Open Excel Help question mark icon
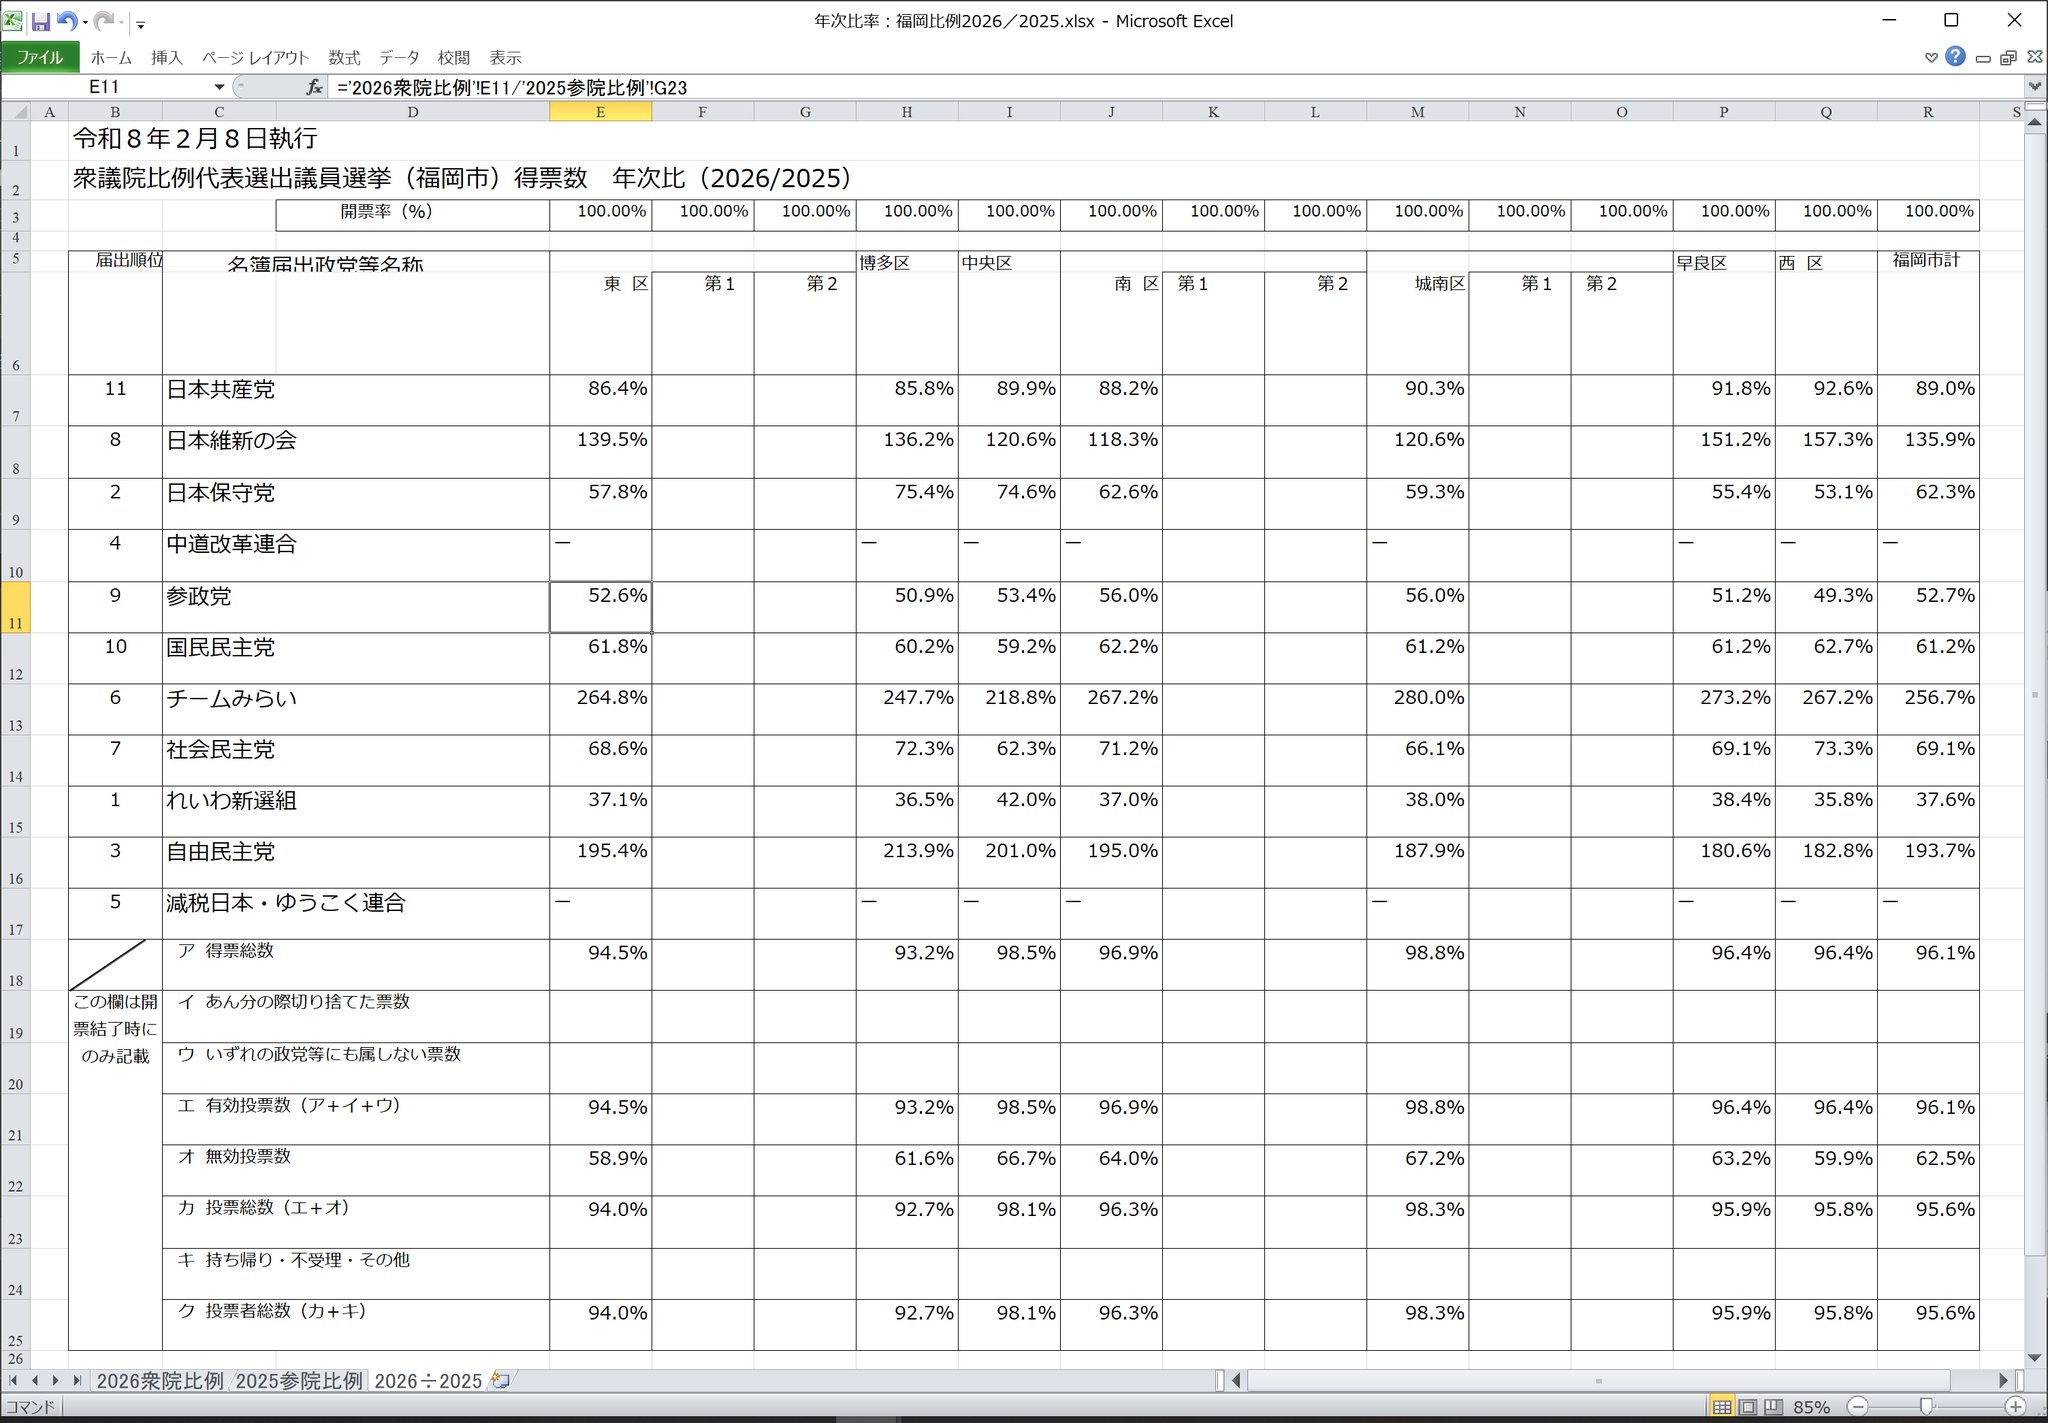Screen dimensions: 2048x1423 [1956, 57]
